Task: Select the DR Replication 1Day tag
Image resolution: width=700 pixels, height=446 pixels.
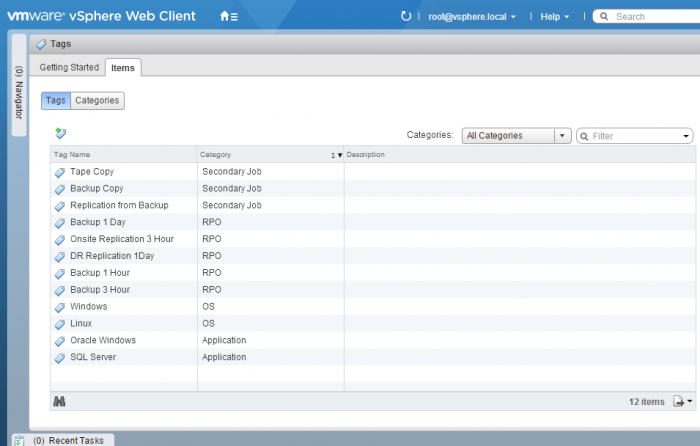Action: coord(373,256)
